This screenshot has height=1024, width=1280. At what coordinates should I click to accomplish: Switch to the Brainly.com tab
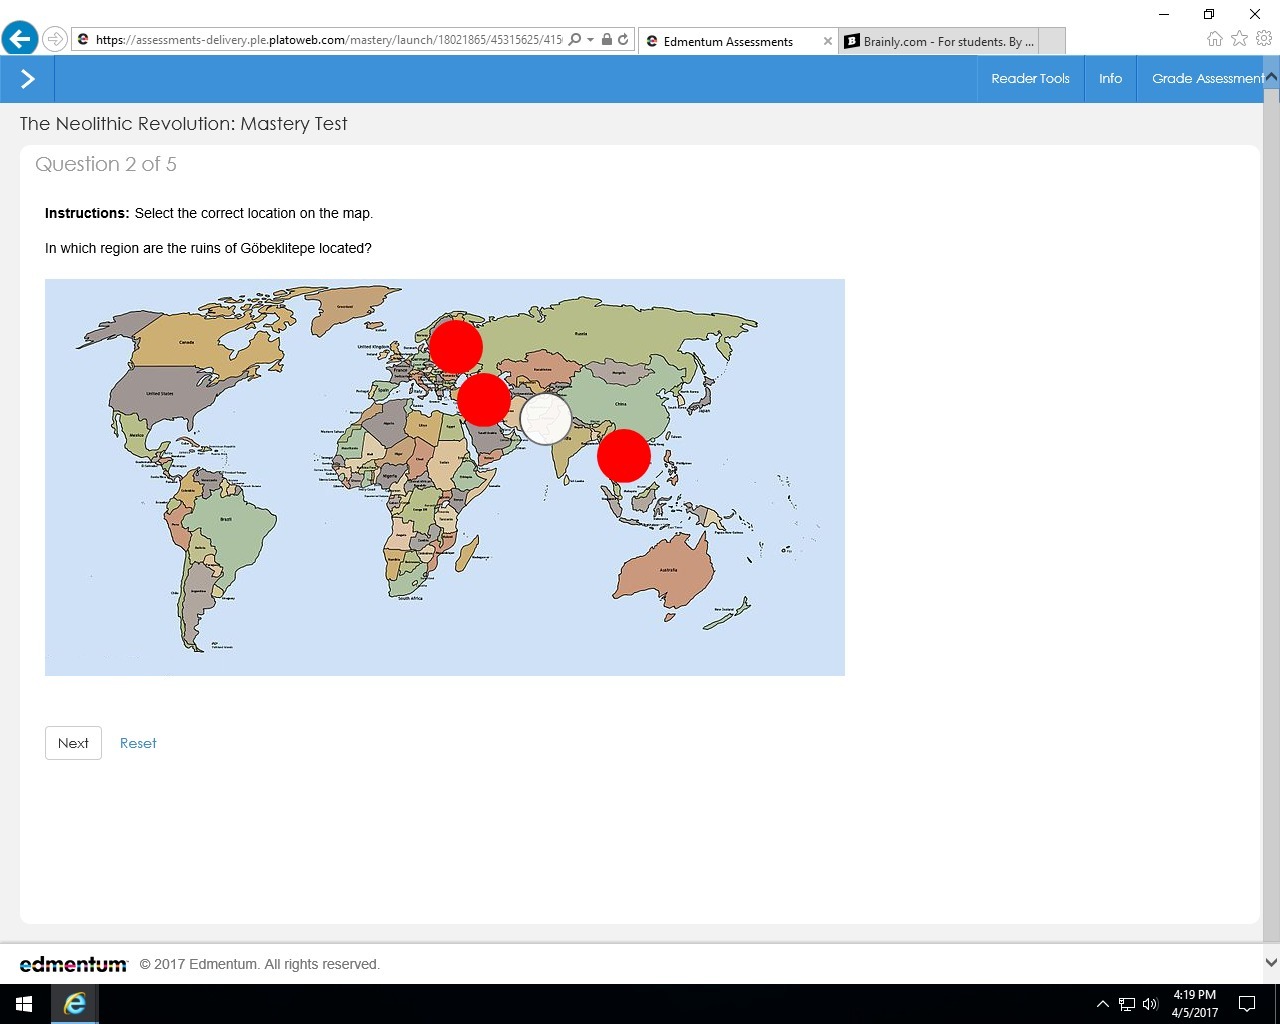click(x=938, y=41)
